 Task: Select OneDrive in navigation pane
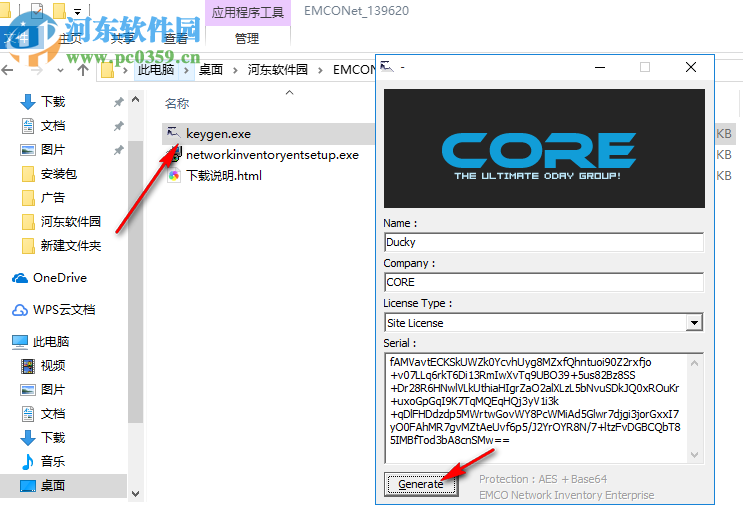(x=60, y=278)
